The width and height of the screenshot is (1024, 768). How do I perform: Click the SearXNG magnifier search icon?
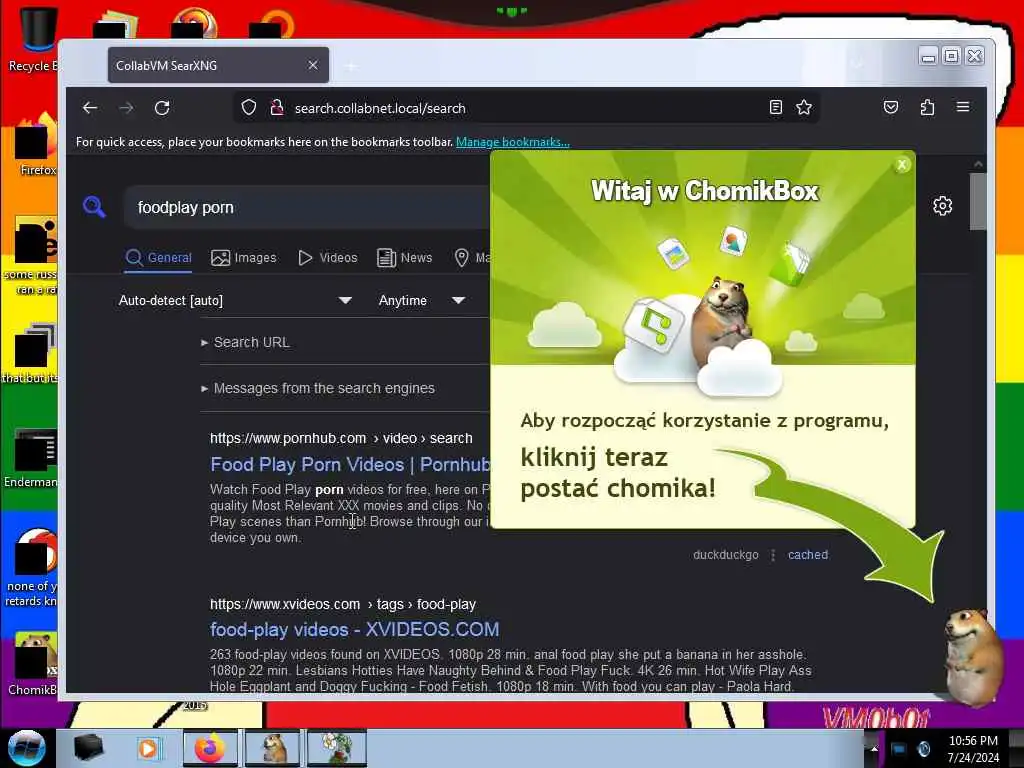95,207
